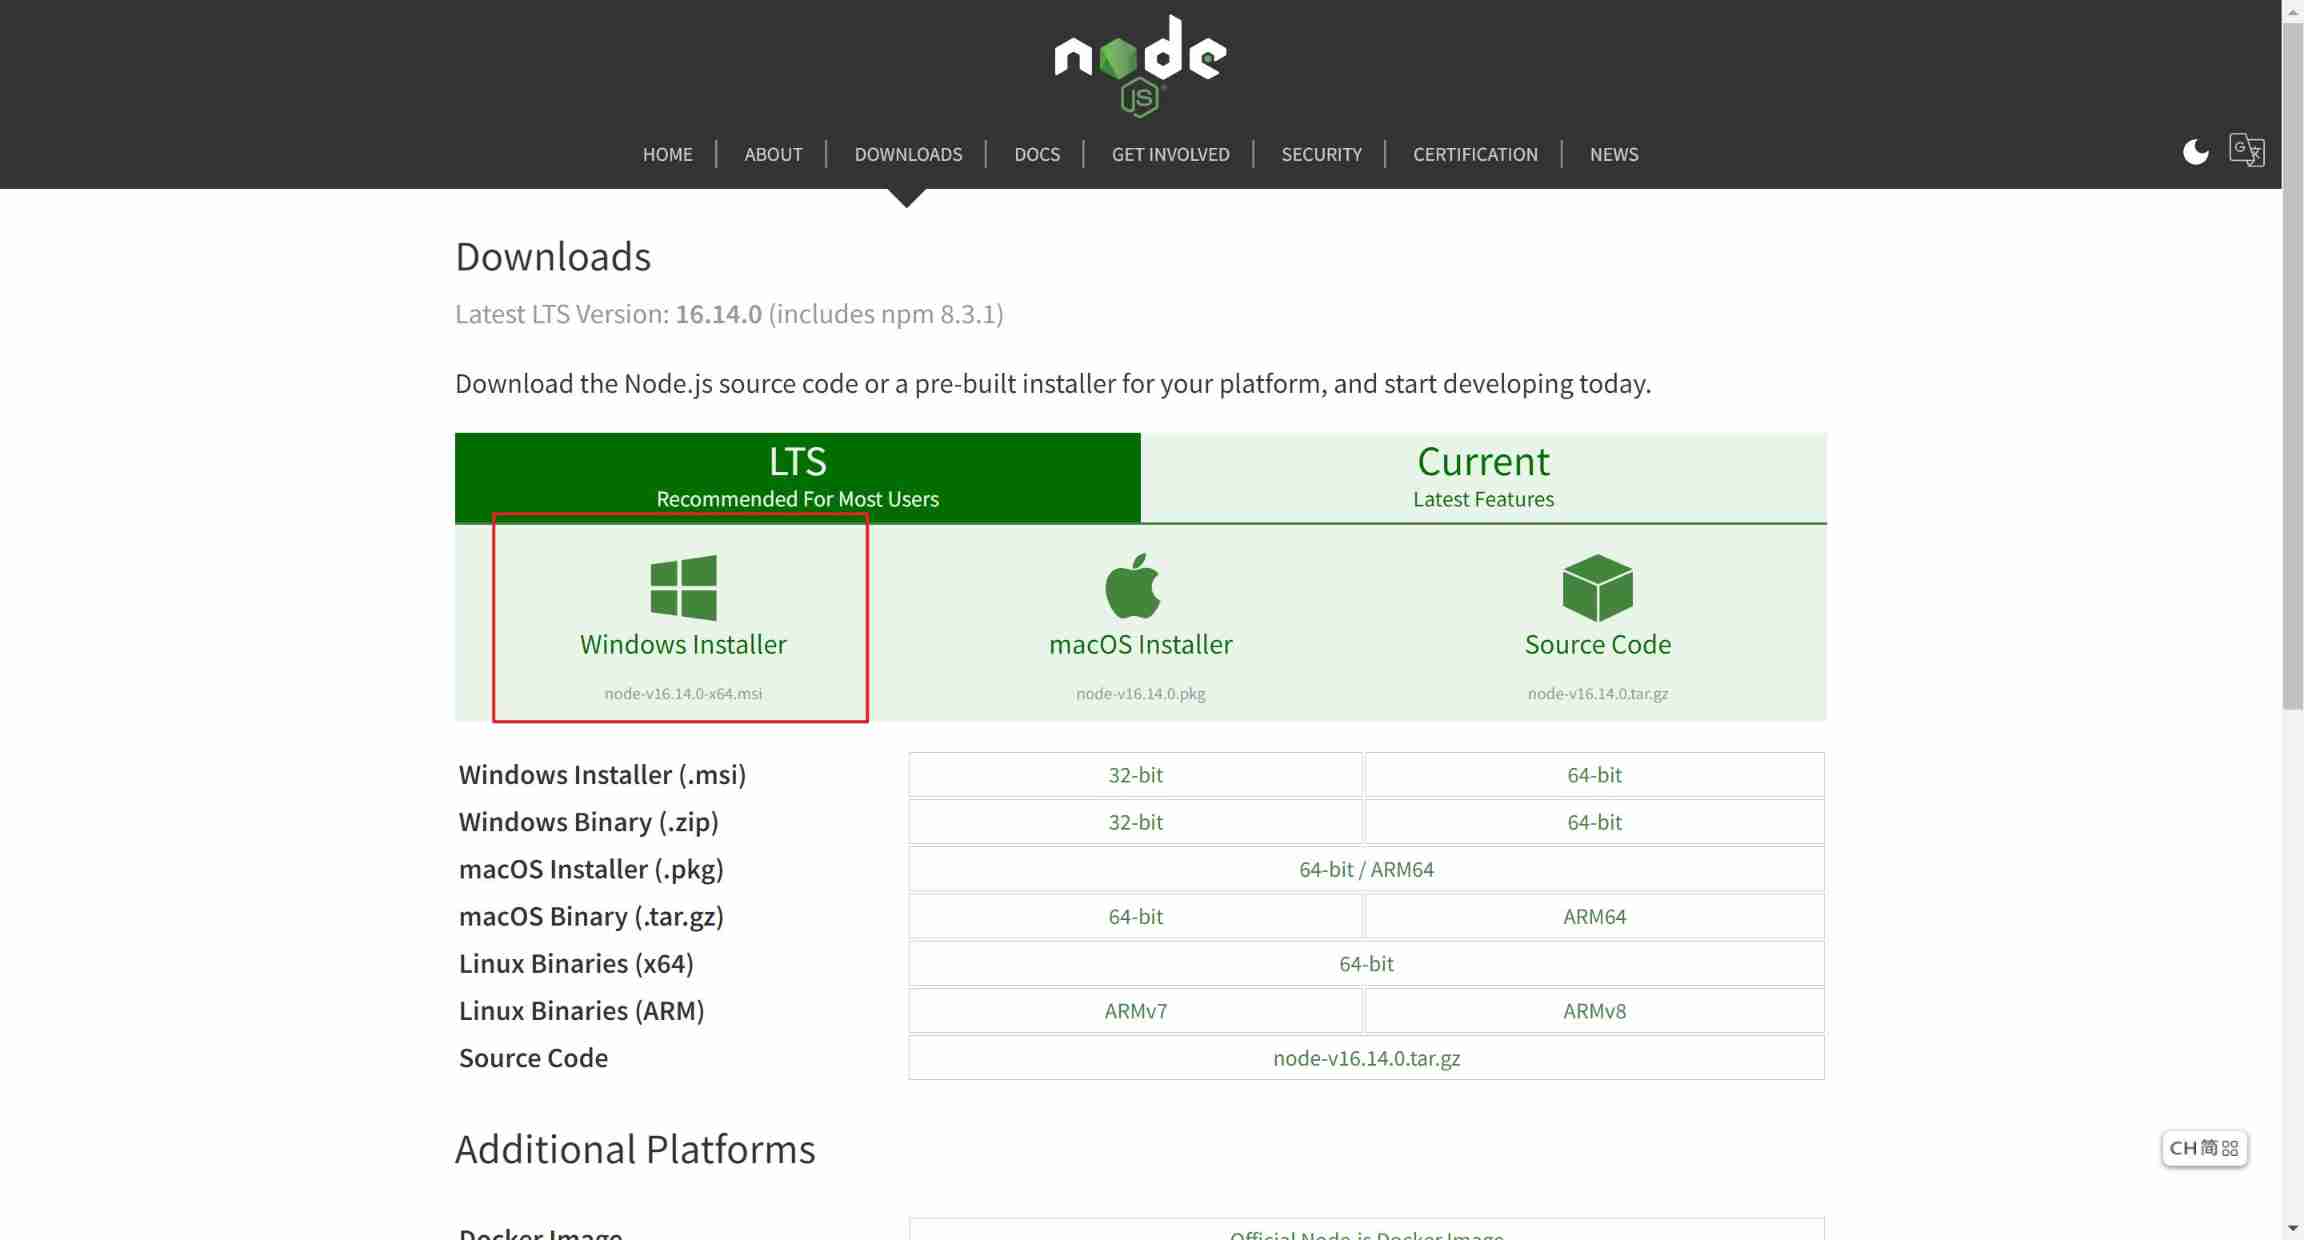Select the LTS Recommended tab
The image size is (2304, 1240).
coord(797,477)
